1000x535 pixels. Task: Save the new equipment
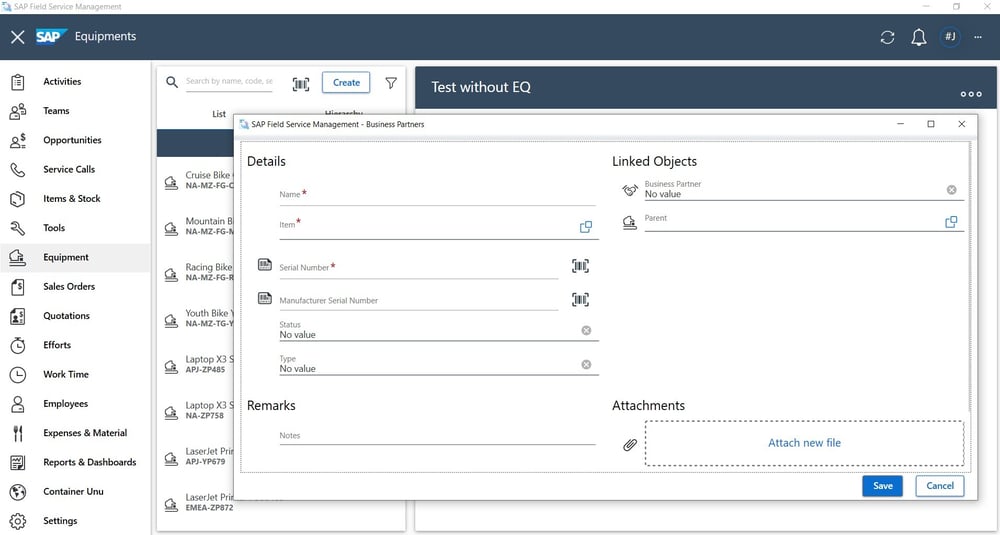[x=882, y=485]
